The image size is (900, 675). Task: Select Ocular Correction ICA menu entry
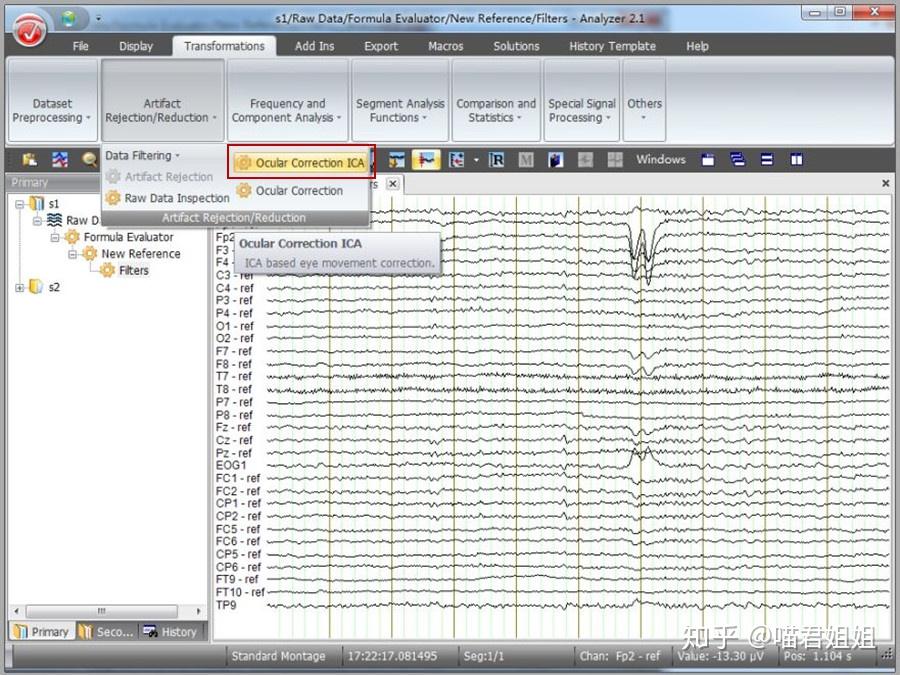tap(301, 163)
